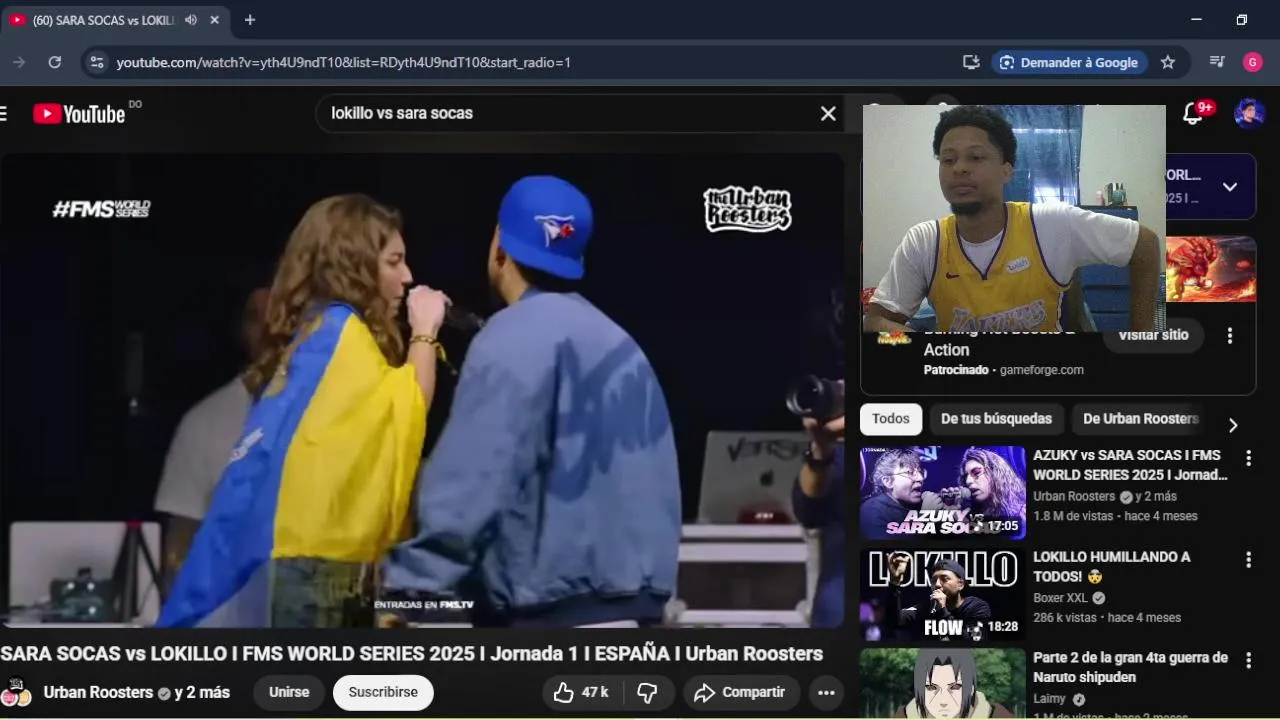View site information icon in address bar

96,62
